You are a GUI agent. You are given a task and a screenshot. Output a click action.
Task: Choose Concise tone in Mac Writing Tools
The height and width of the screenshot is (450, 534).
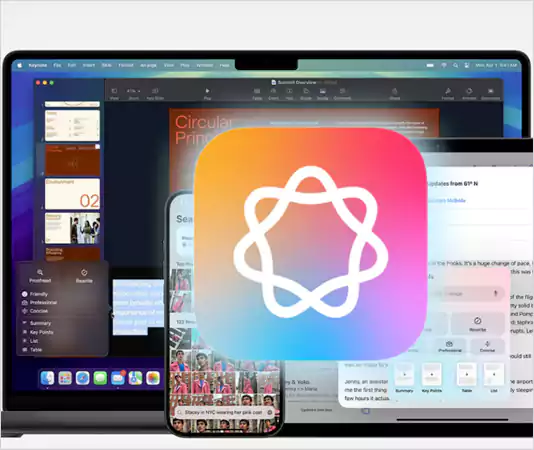pos(35,311)
